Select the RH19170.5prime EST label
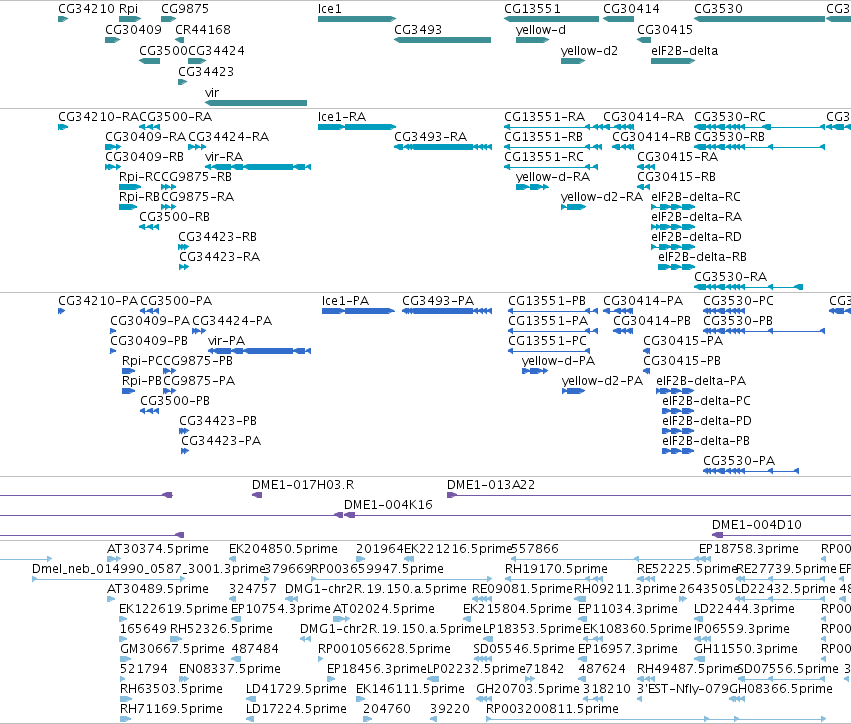Viewport: 851px width, 724px height. pyautogui.click(x=556, y=569)
